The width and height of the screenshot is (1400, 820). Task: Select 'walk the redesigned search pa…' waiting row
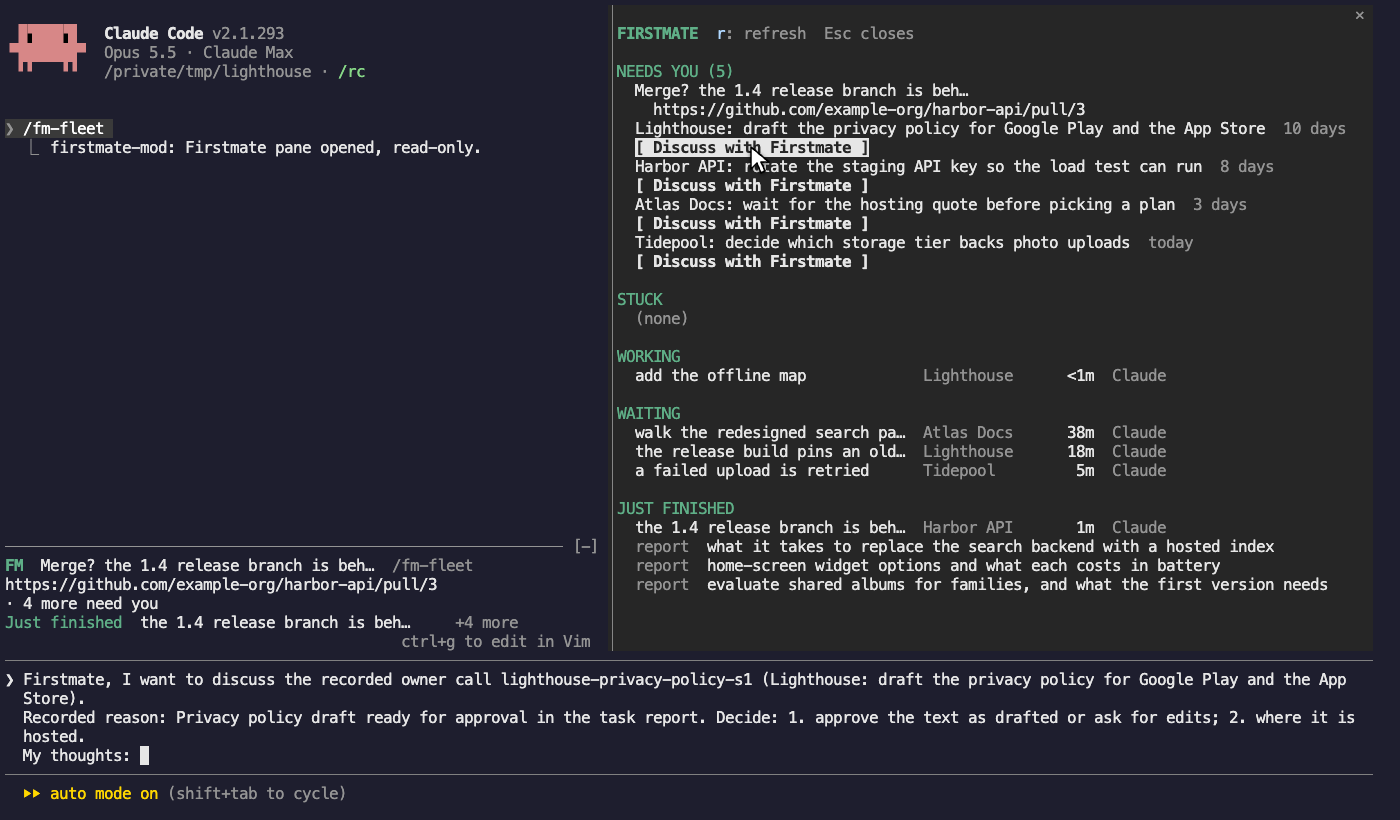(900, 432)
